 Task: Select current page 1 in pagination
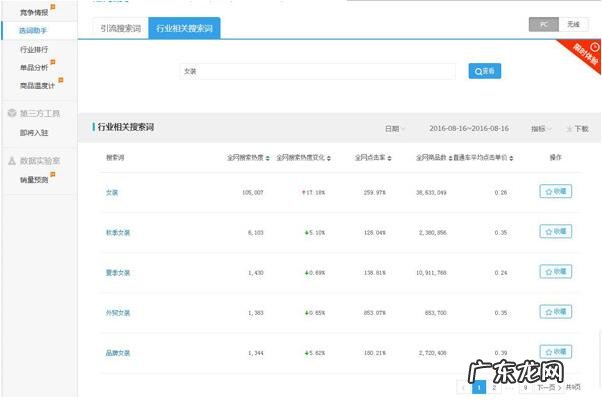coord(479,388)
